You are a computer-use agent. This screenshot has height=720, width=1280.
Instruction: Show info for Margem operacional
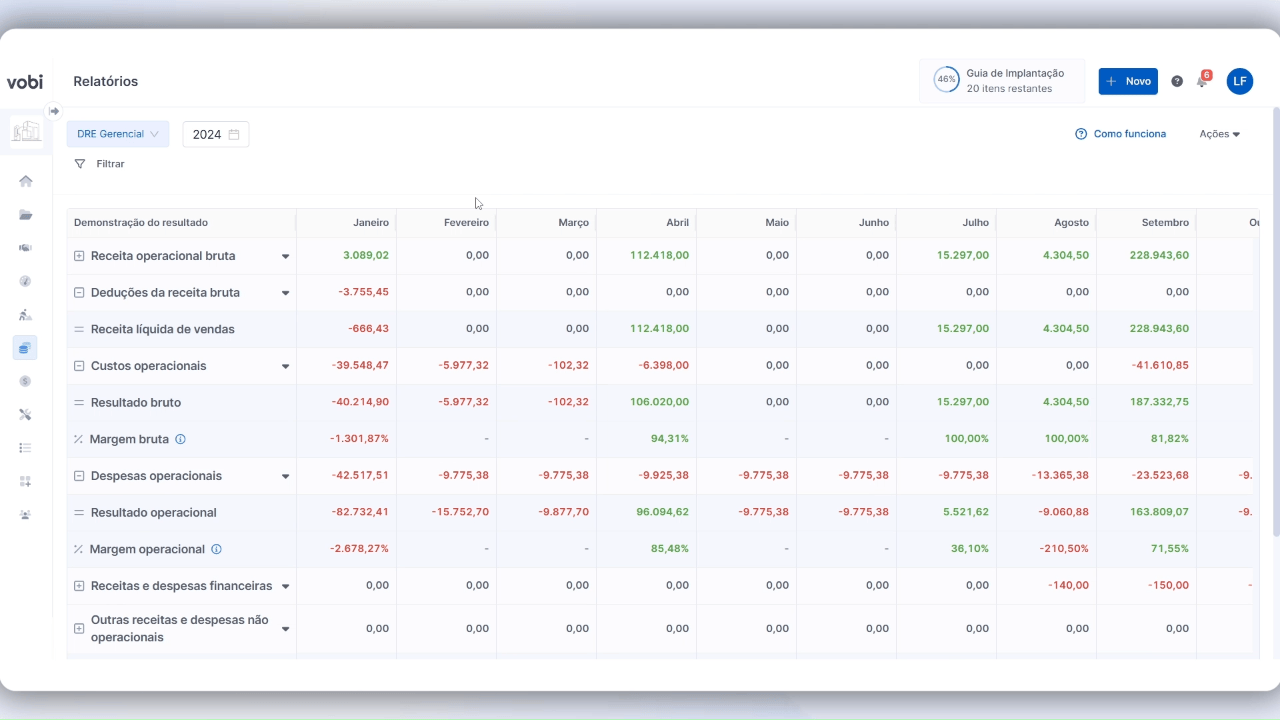click(x=216, y=549)
